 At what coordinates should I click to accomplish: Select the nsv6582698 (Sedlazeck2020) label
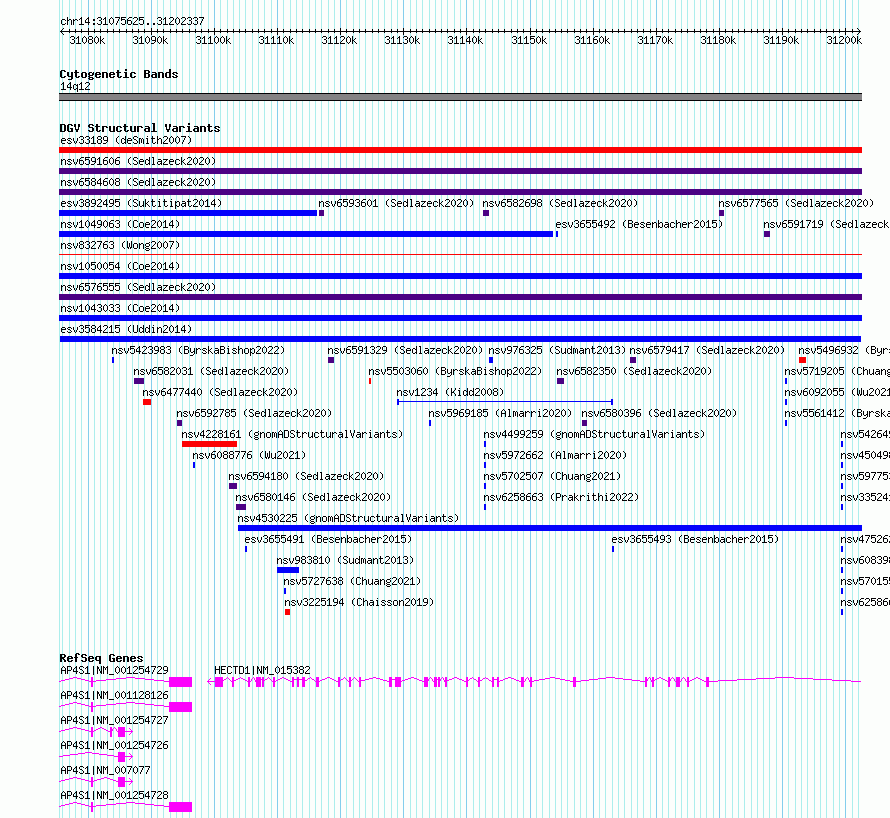(x=560, y=203)
